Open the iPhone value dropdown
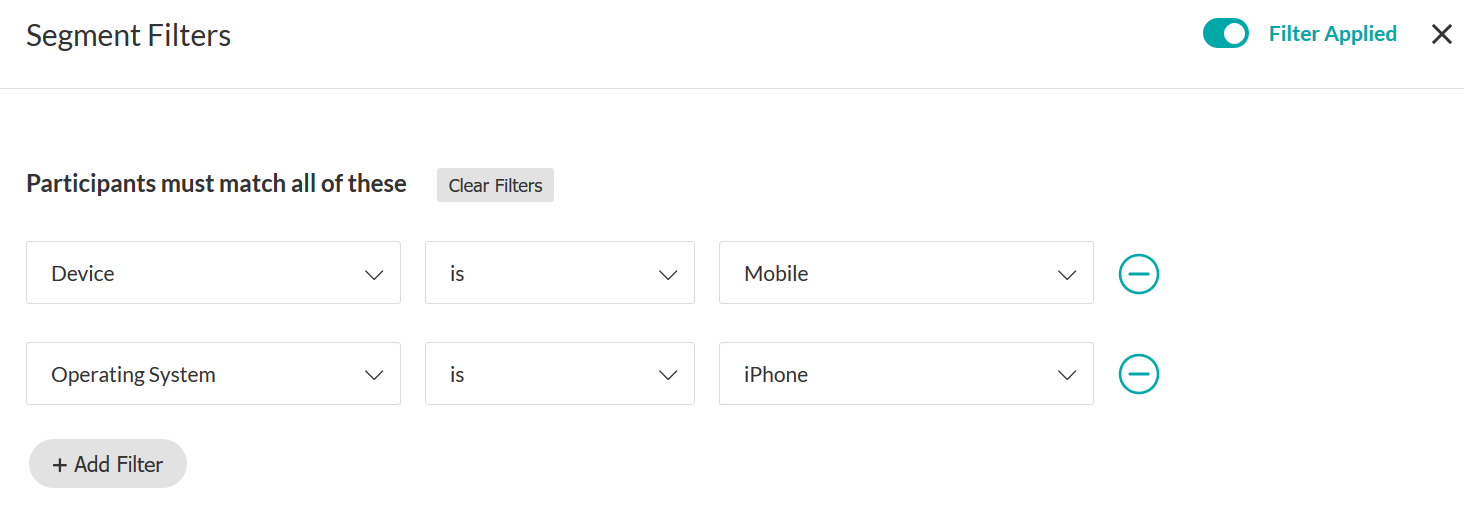 (x=906, y=374)
